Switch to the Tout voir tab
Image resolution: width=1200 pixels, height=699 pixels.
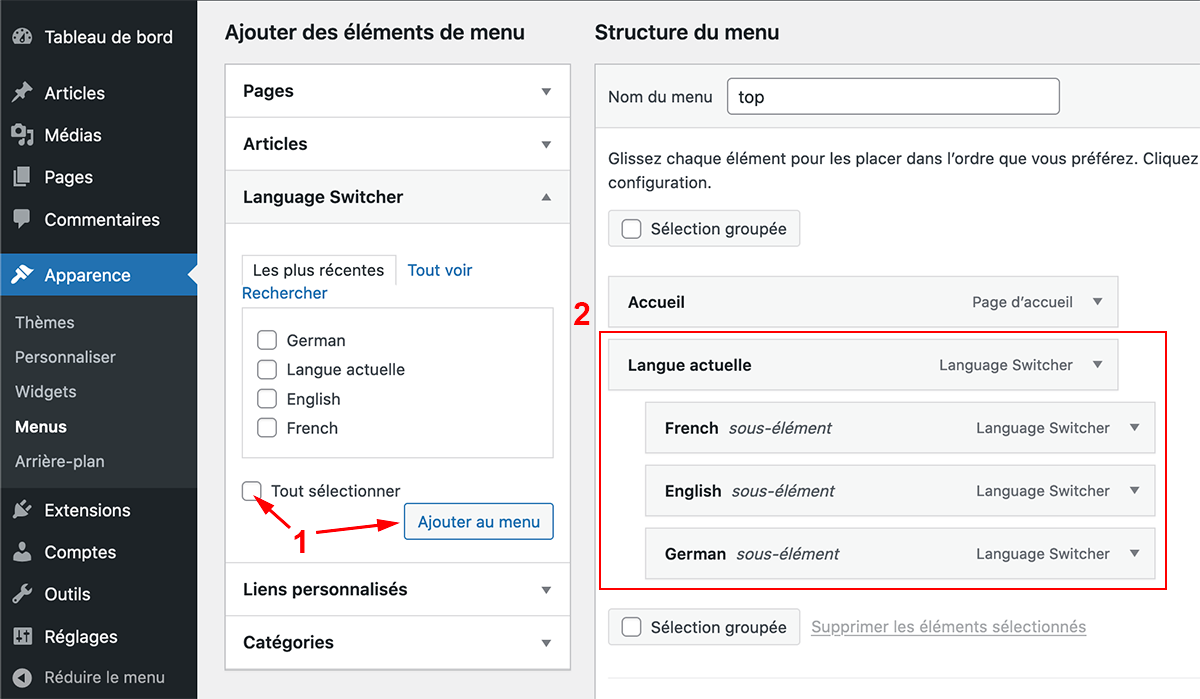click(x=439, y=270)
